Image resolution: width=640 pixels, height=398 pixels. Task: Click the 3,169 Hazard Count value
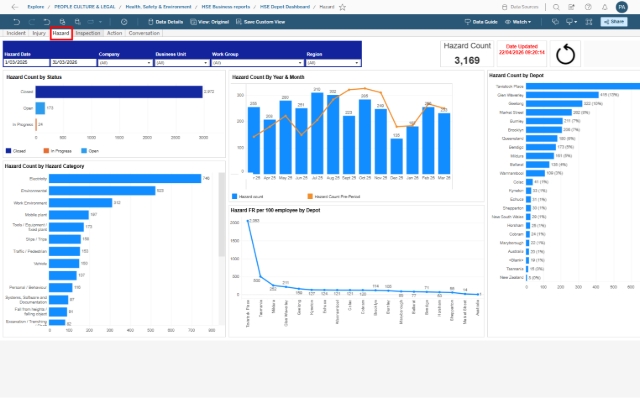coord(467,60)
